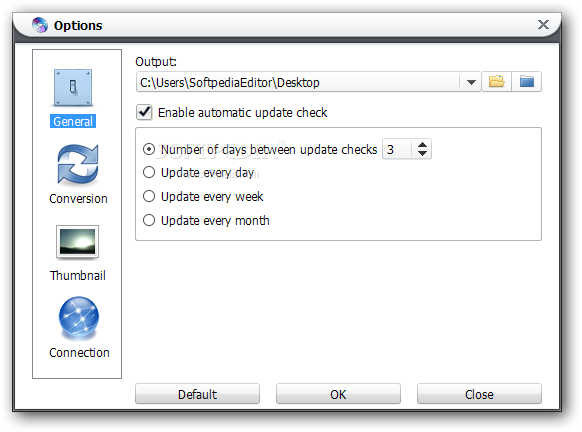Confirm settings with OK button
The image size is (582, 432).
(x=338, y=394)
